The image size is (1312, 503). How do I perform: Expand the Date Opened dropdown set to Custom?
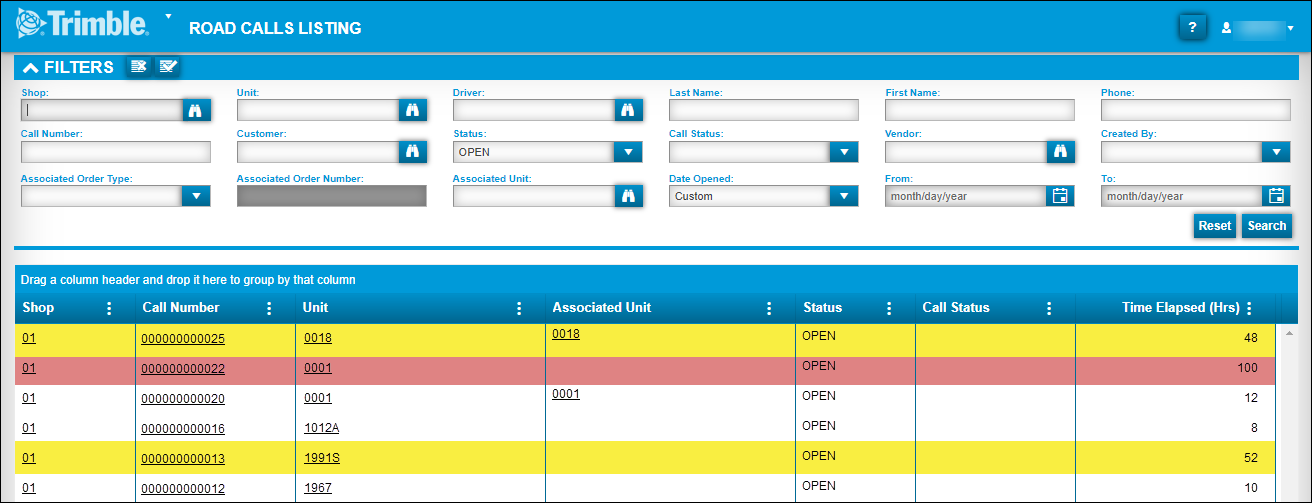(x=844, y=196)
